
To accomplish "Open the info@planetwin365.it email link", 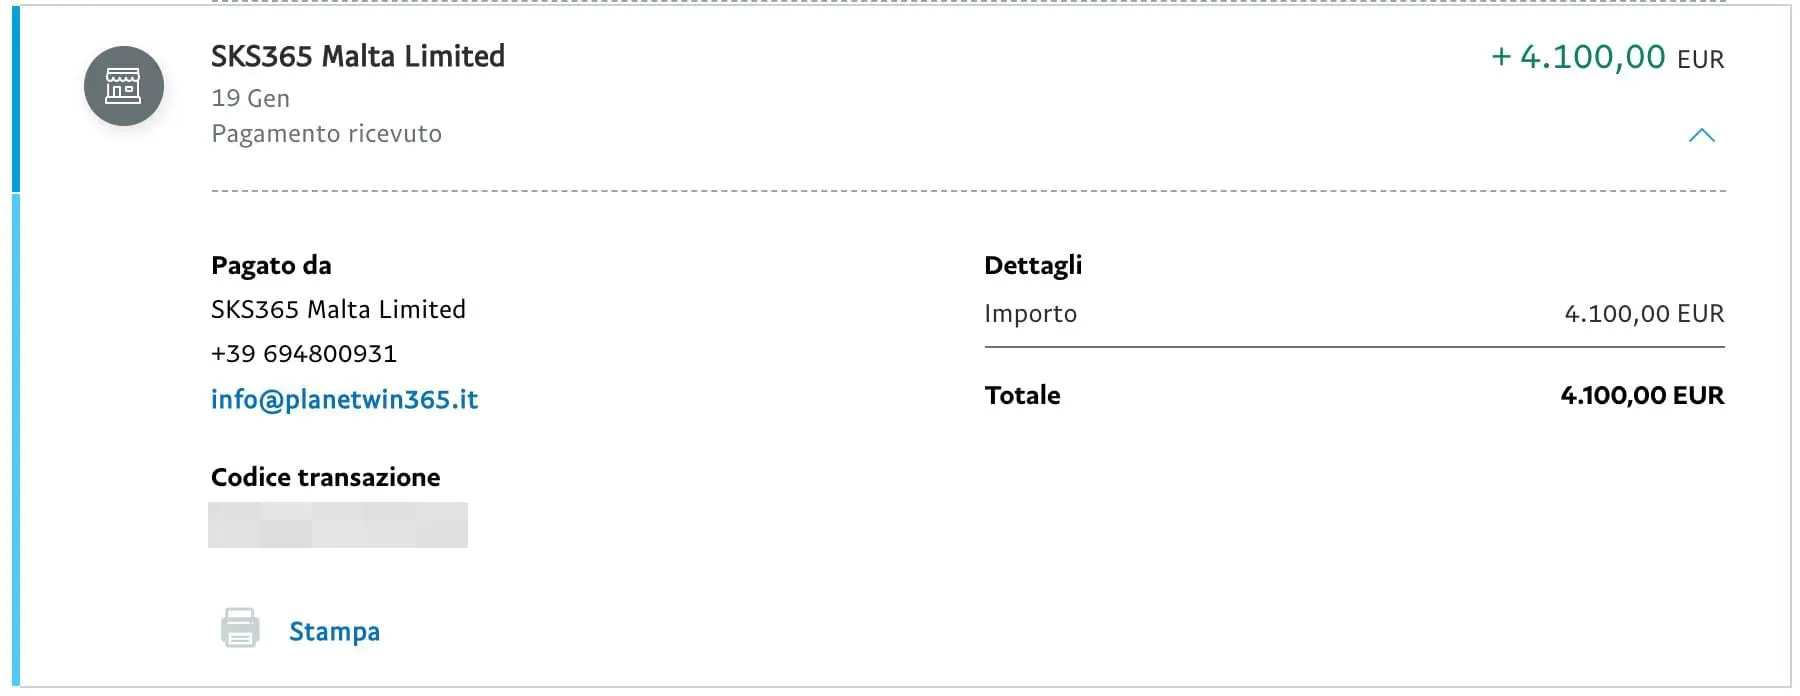I will [x=344, y=399].
